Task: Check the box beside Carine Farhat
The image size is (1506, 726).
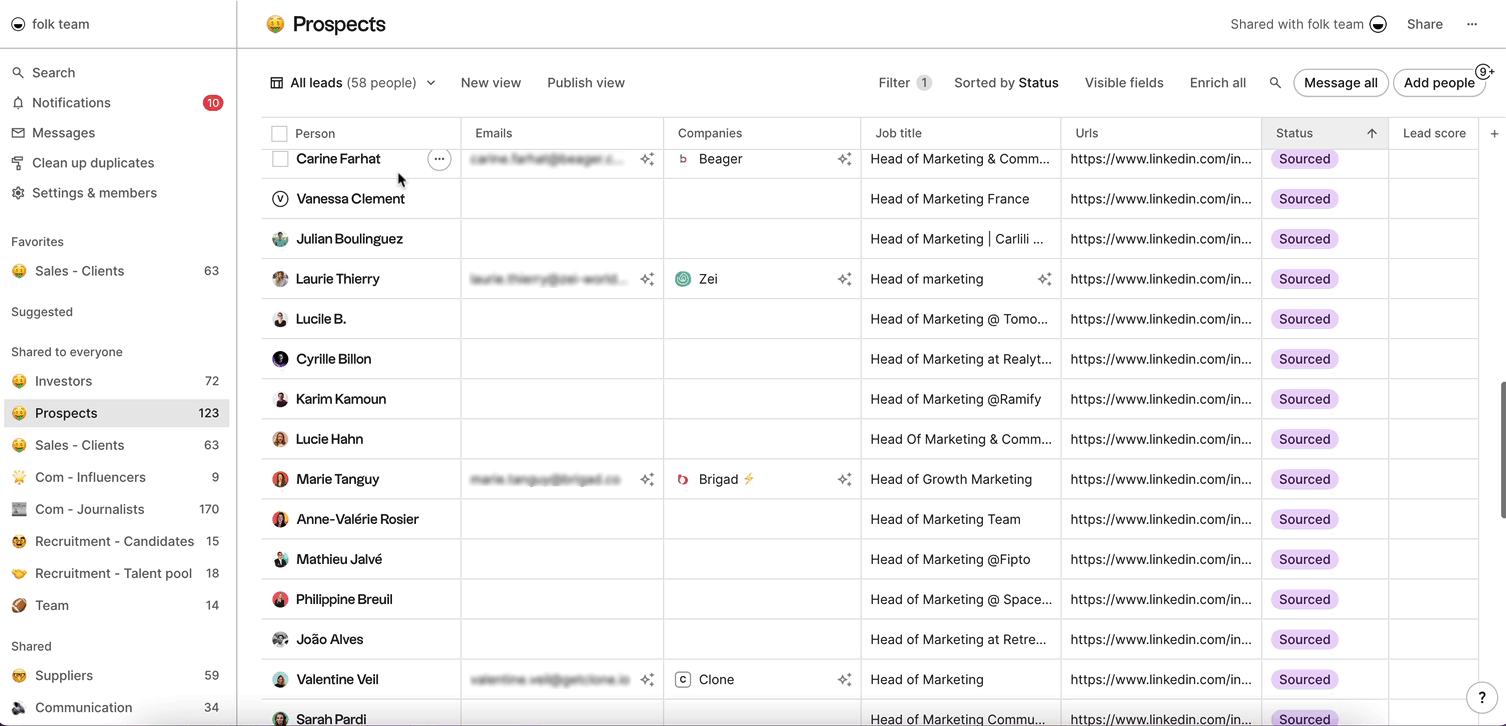Action: (x=280, y=159)
